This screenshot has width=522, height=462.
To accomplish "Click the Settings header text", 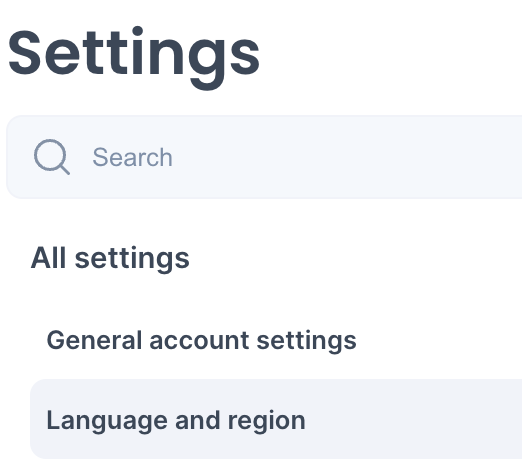I will [134, 57].
